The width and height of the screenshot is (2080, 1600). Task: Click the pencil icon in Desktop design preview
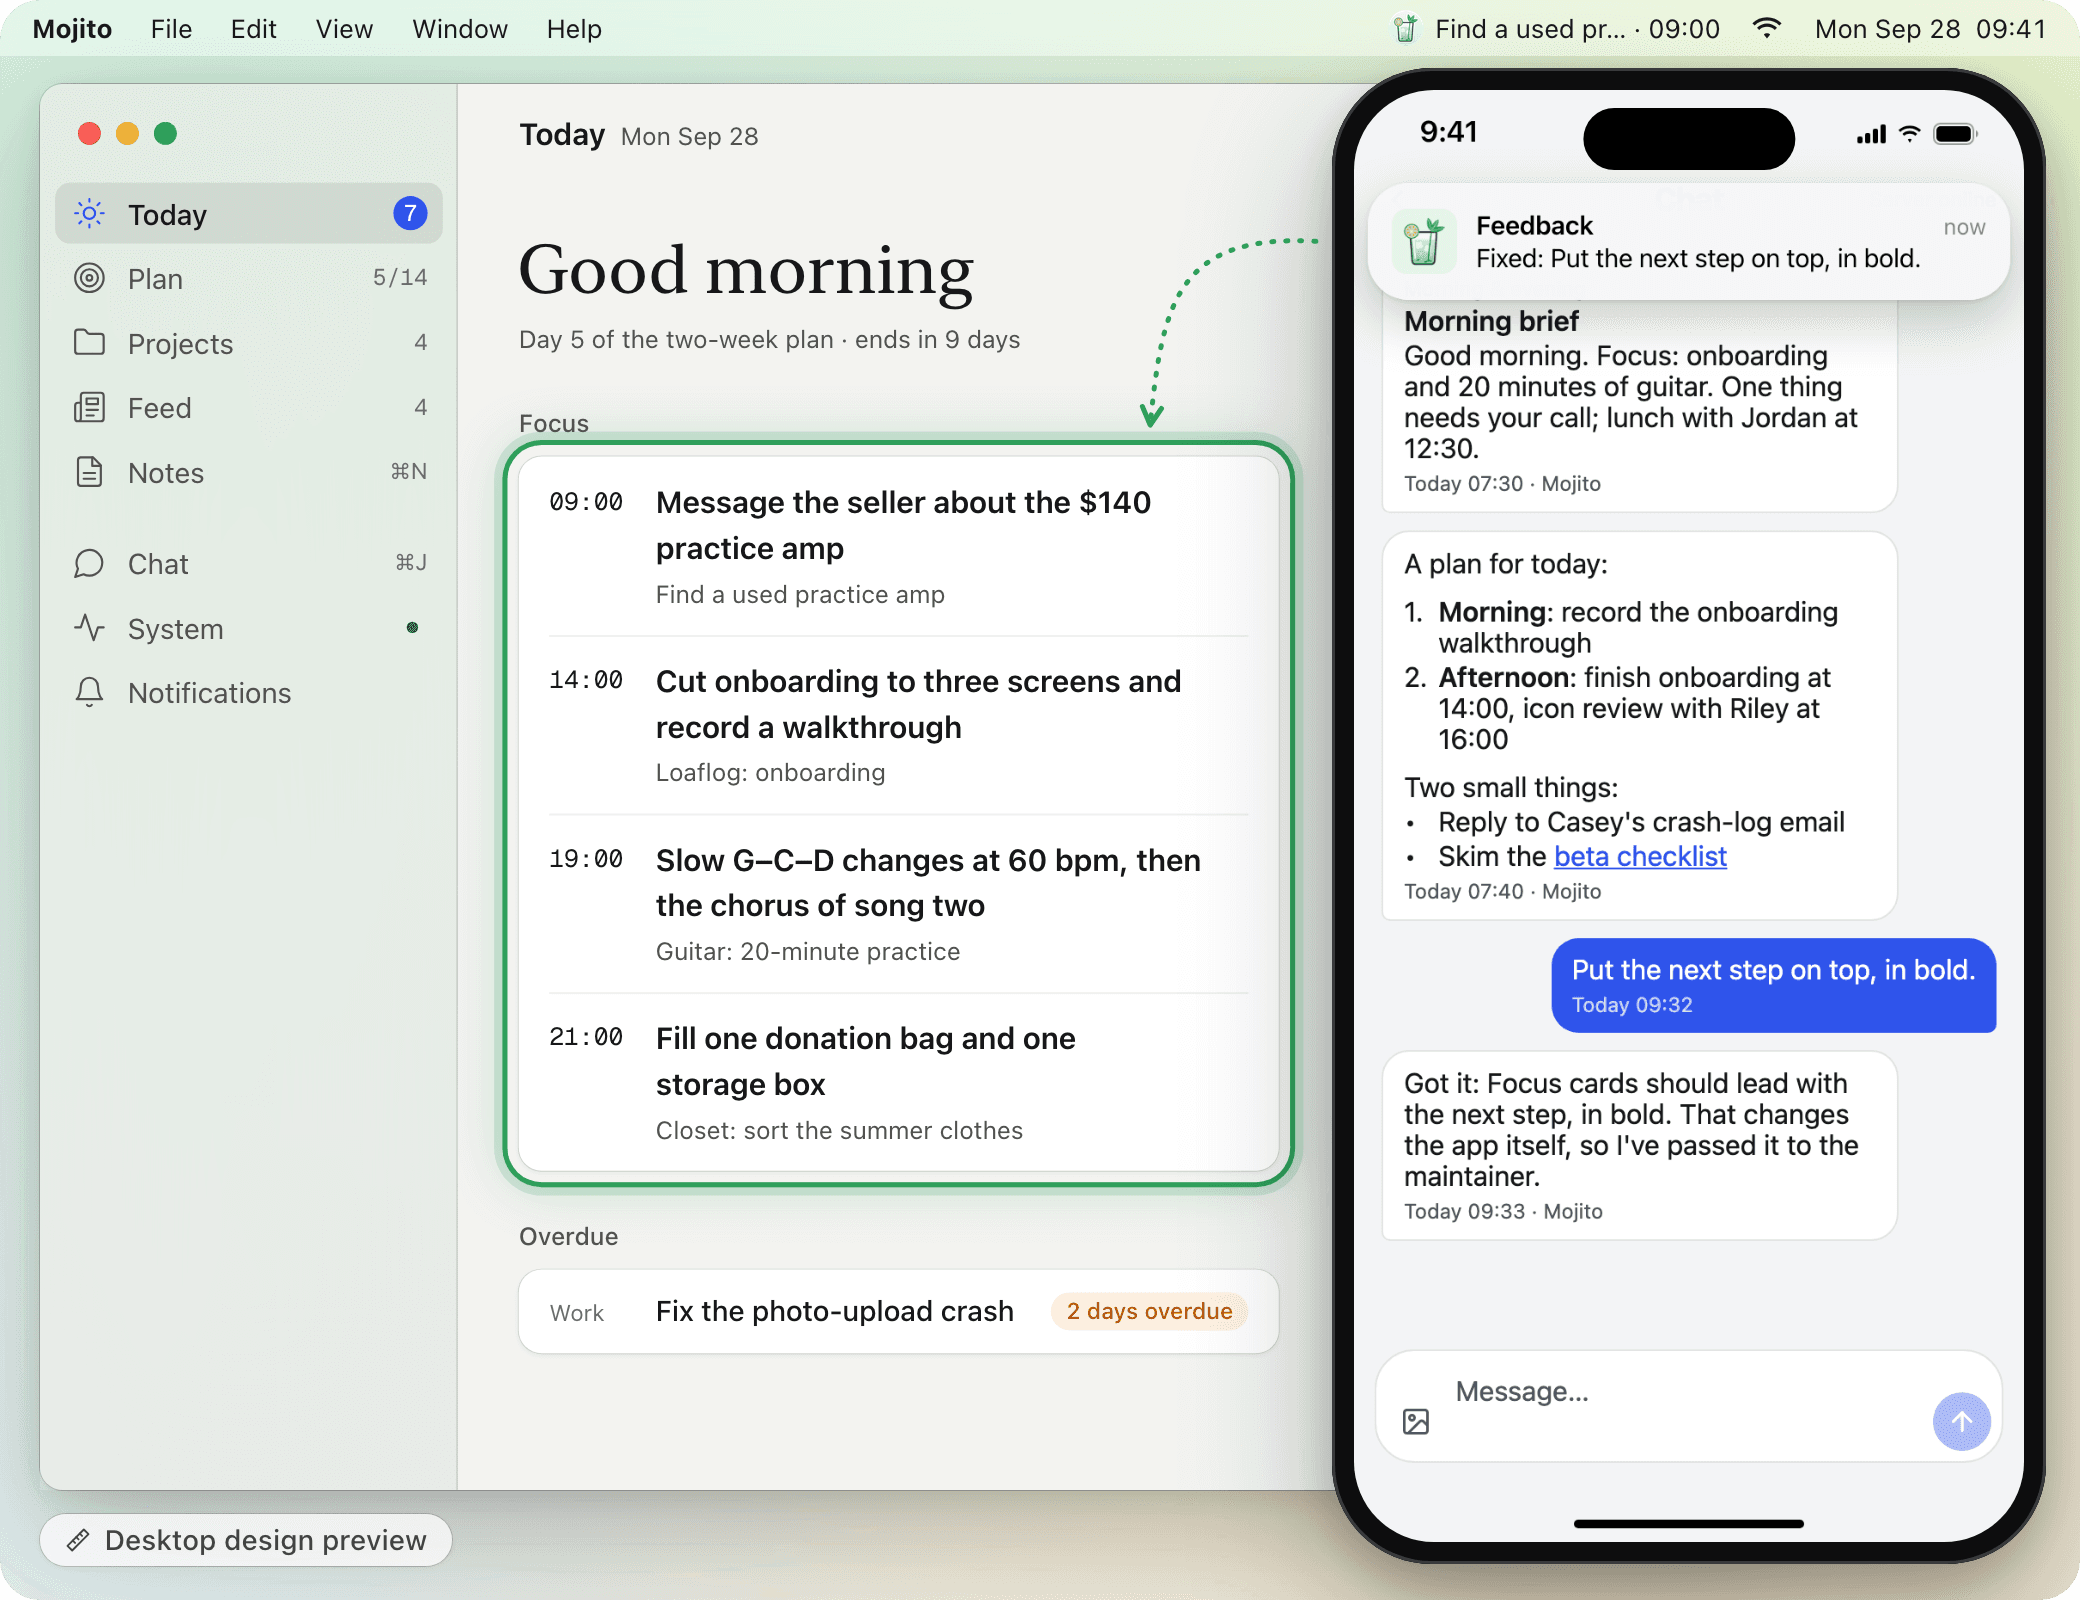point(79,1540)
